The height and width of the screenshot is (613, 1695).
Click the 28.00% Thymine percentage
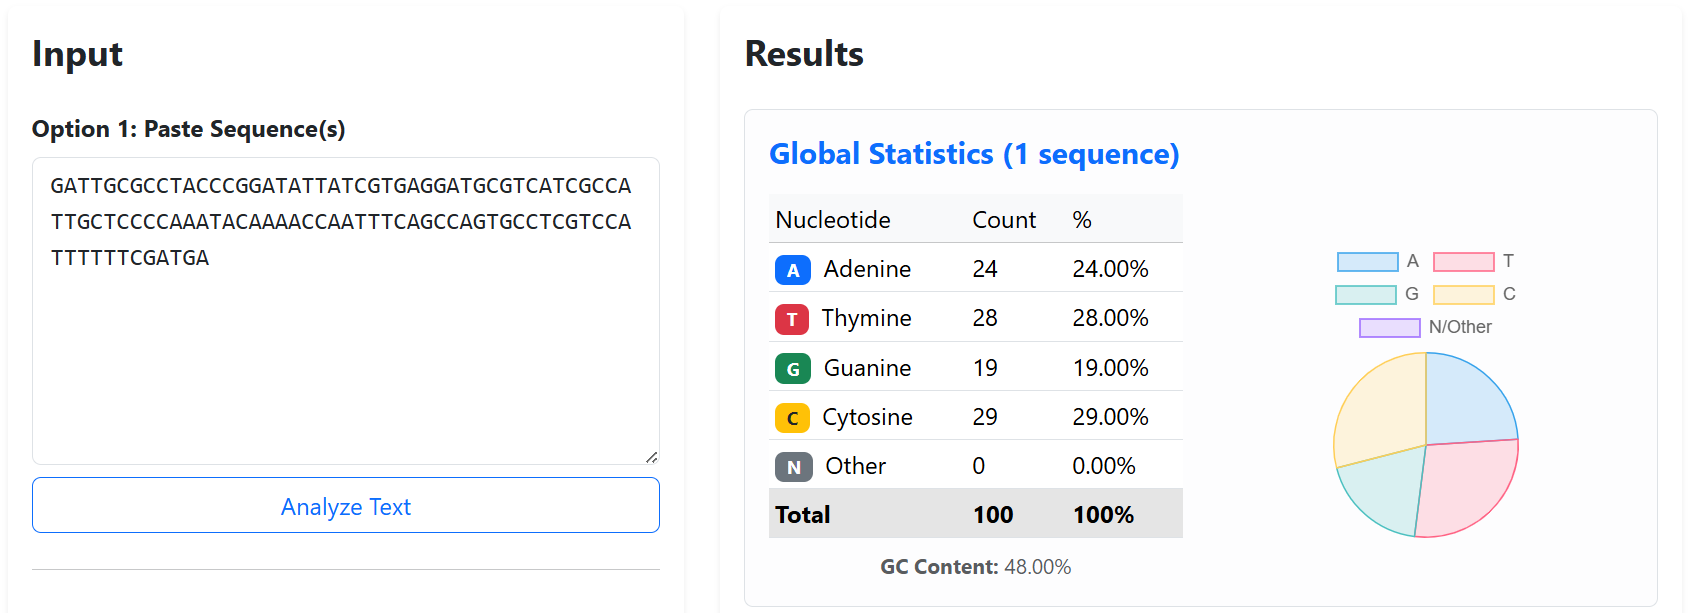[x=1110, y=318]
